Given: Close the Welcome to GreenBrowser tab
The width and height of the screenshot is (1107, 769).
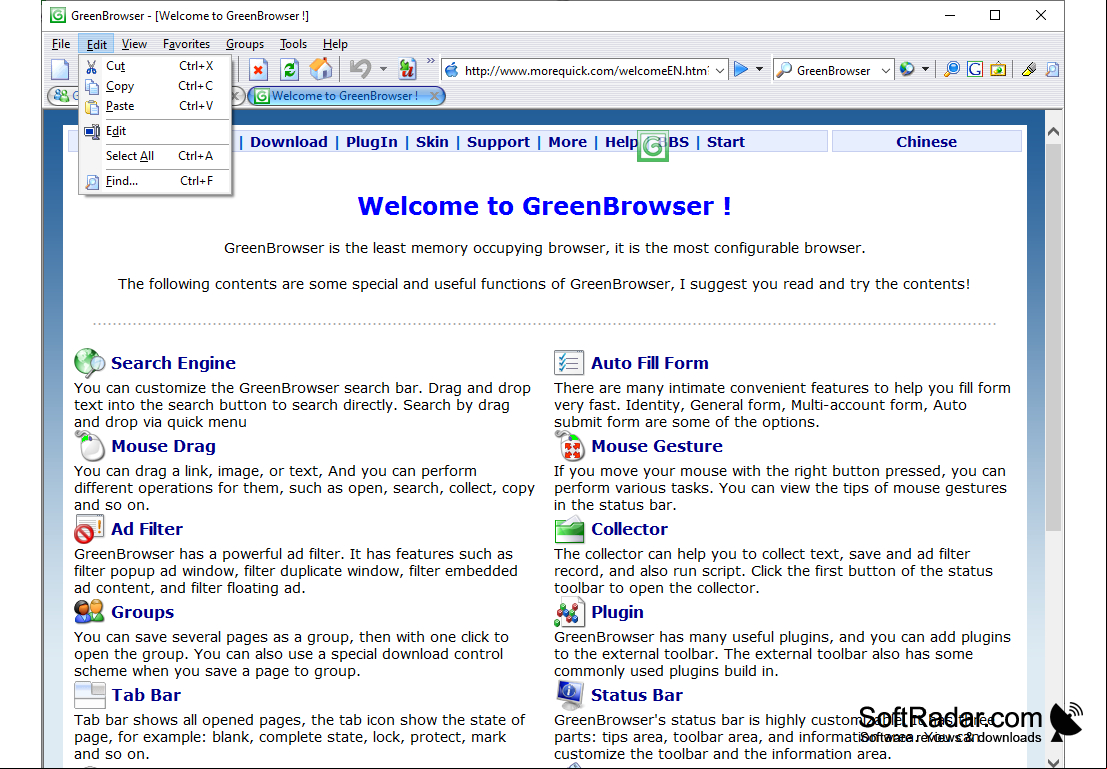Looking at the screenshot, I should 434,95.
